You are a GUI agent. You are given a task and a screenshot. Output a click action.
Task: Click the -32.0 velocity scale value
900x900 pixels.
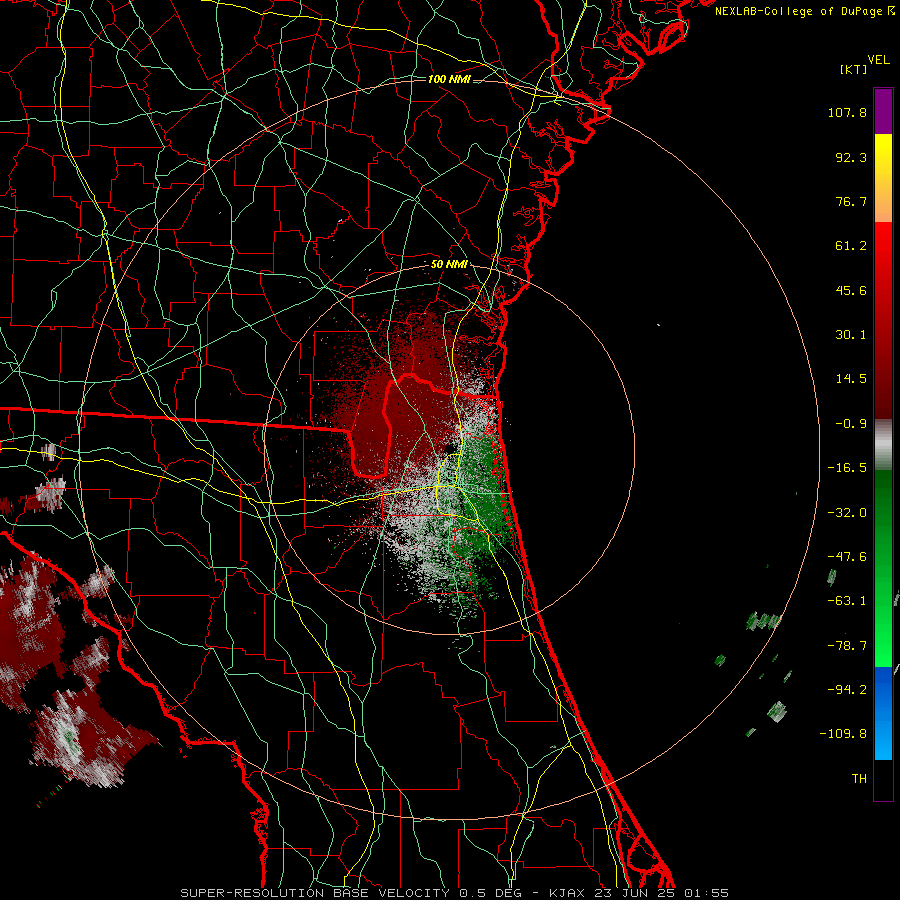(x=847, y=513)
